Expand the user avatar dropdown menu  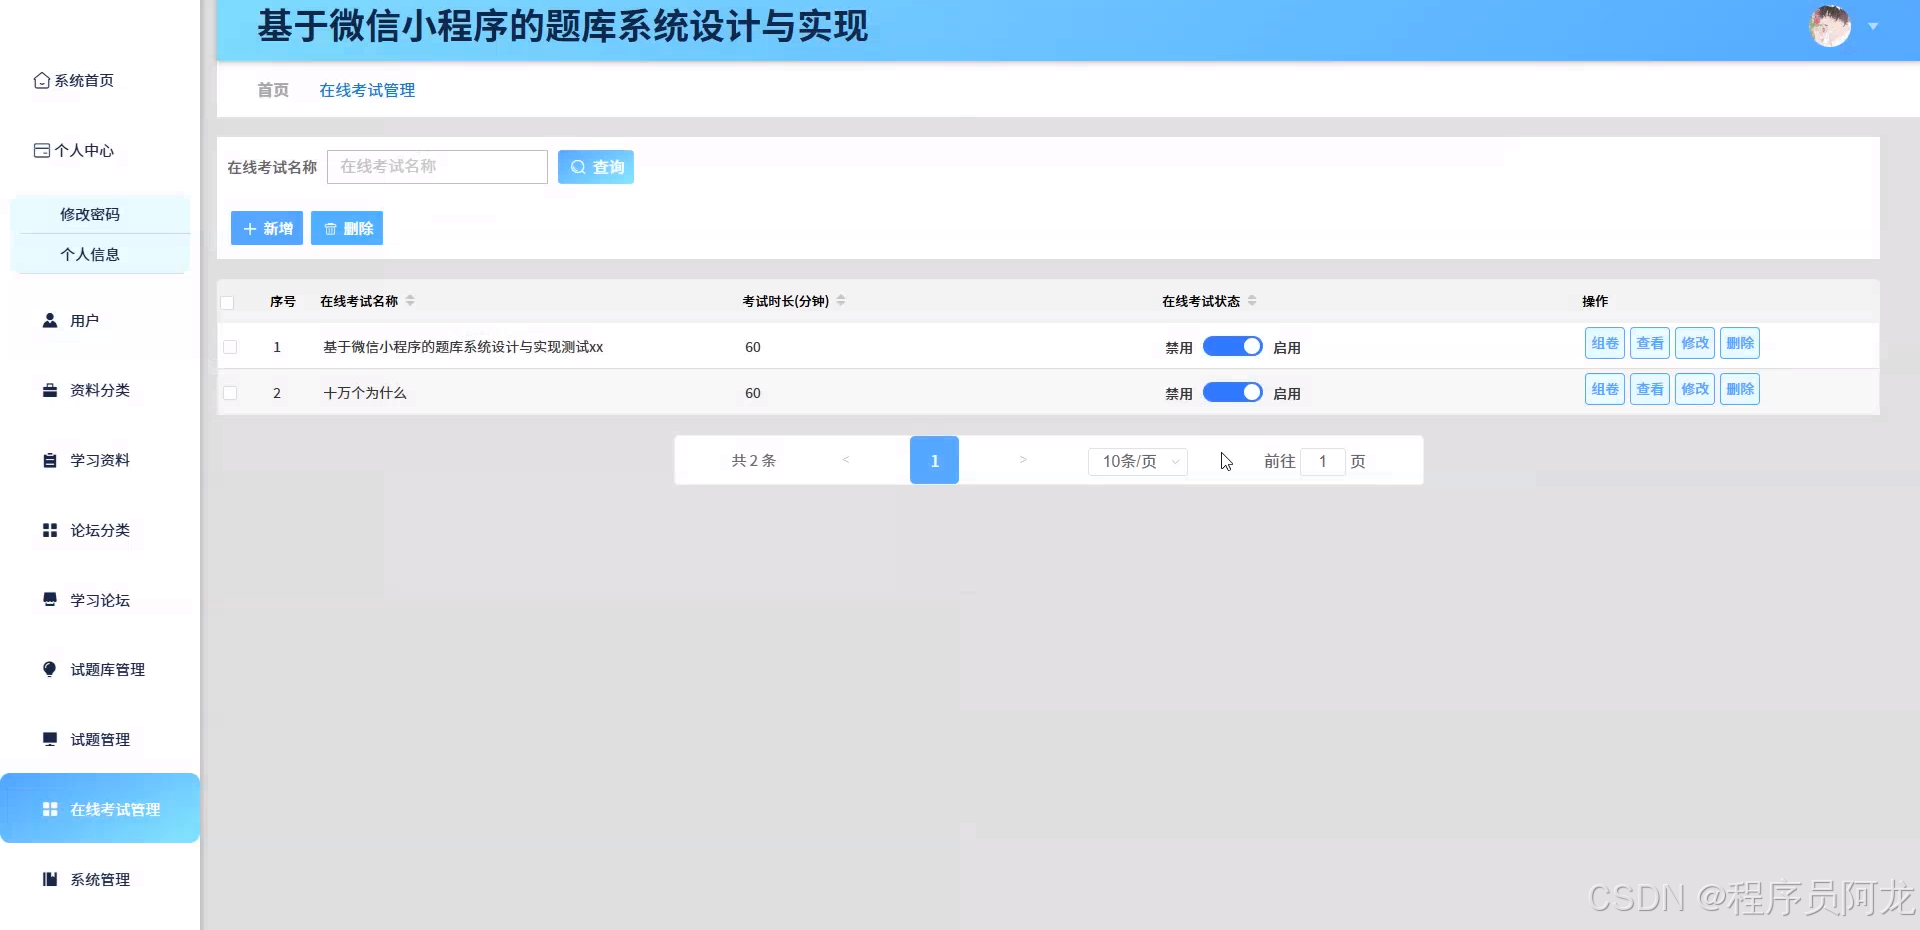click(1871, 27)
